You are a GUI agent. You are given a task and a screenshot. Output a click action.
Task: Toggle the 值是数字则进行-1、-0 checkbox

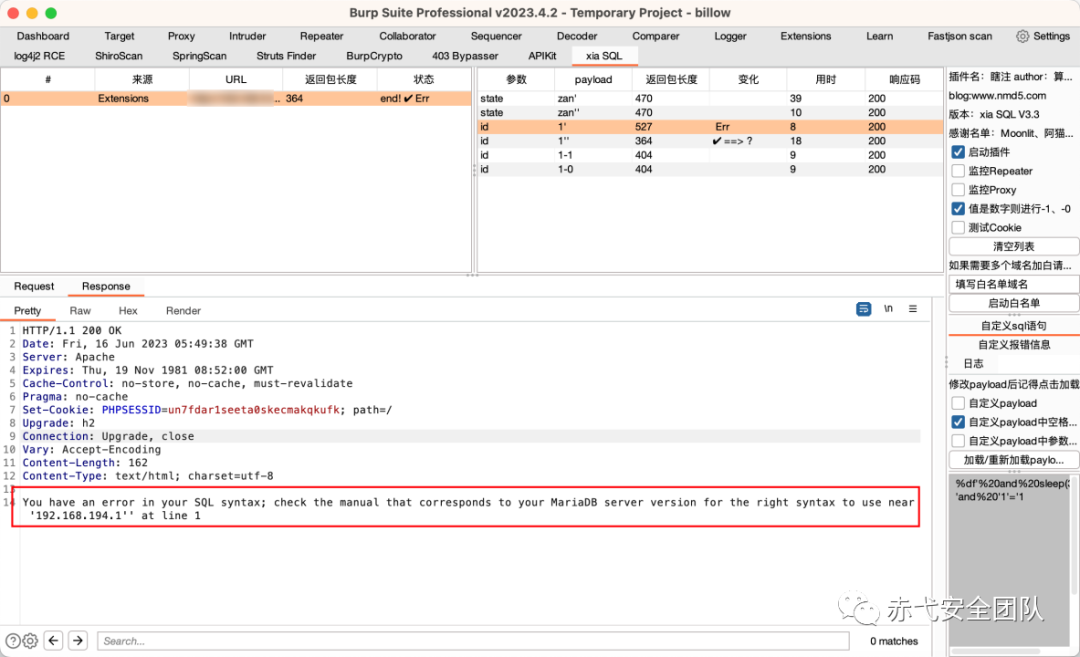click(x=957, y=209)
